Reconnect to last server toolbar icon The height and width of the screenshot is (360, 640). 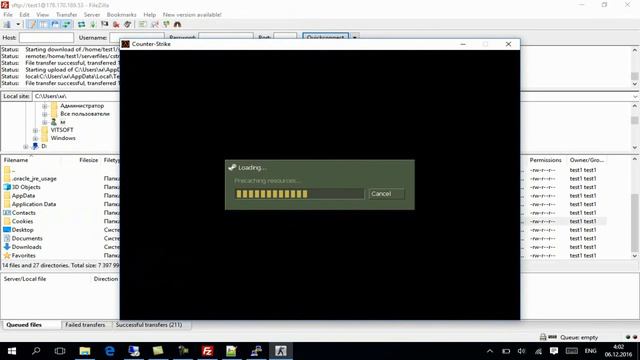pos(127,24)
